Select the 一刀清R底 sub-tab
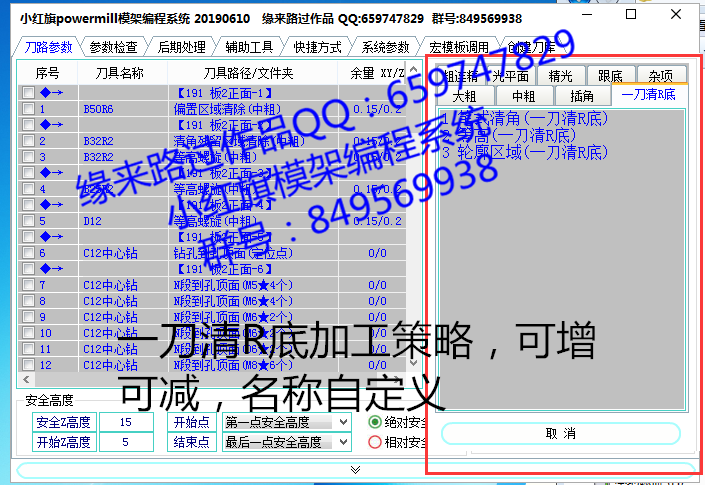Image resolution: width=705 pixels, height=485 pixels. pos(649,94)
